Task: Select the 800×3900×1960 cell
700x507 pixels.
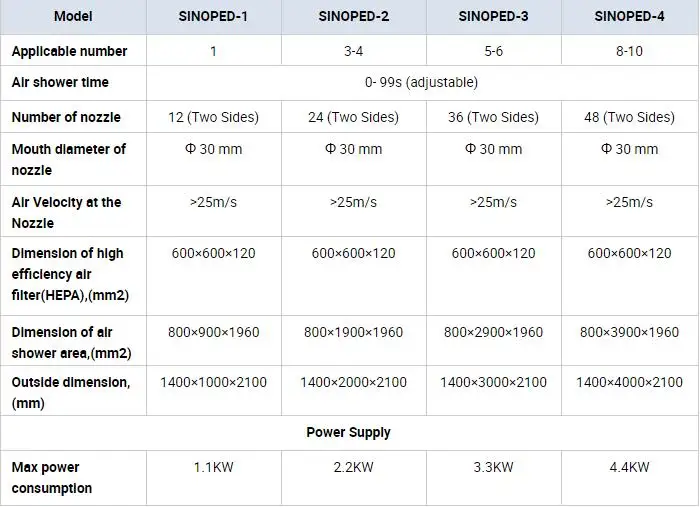Action: pyautogui.click(x=629, y=332)
